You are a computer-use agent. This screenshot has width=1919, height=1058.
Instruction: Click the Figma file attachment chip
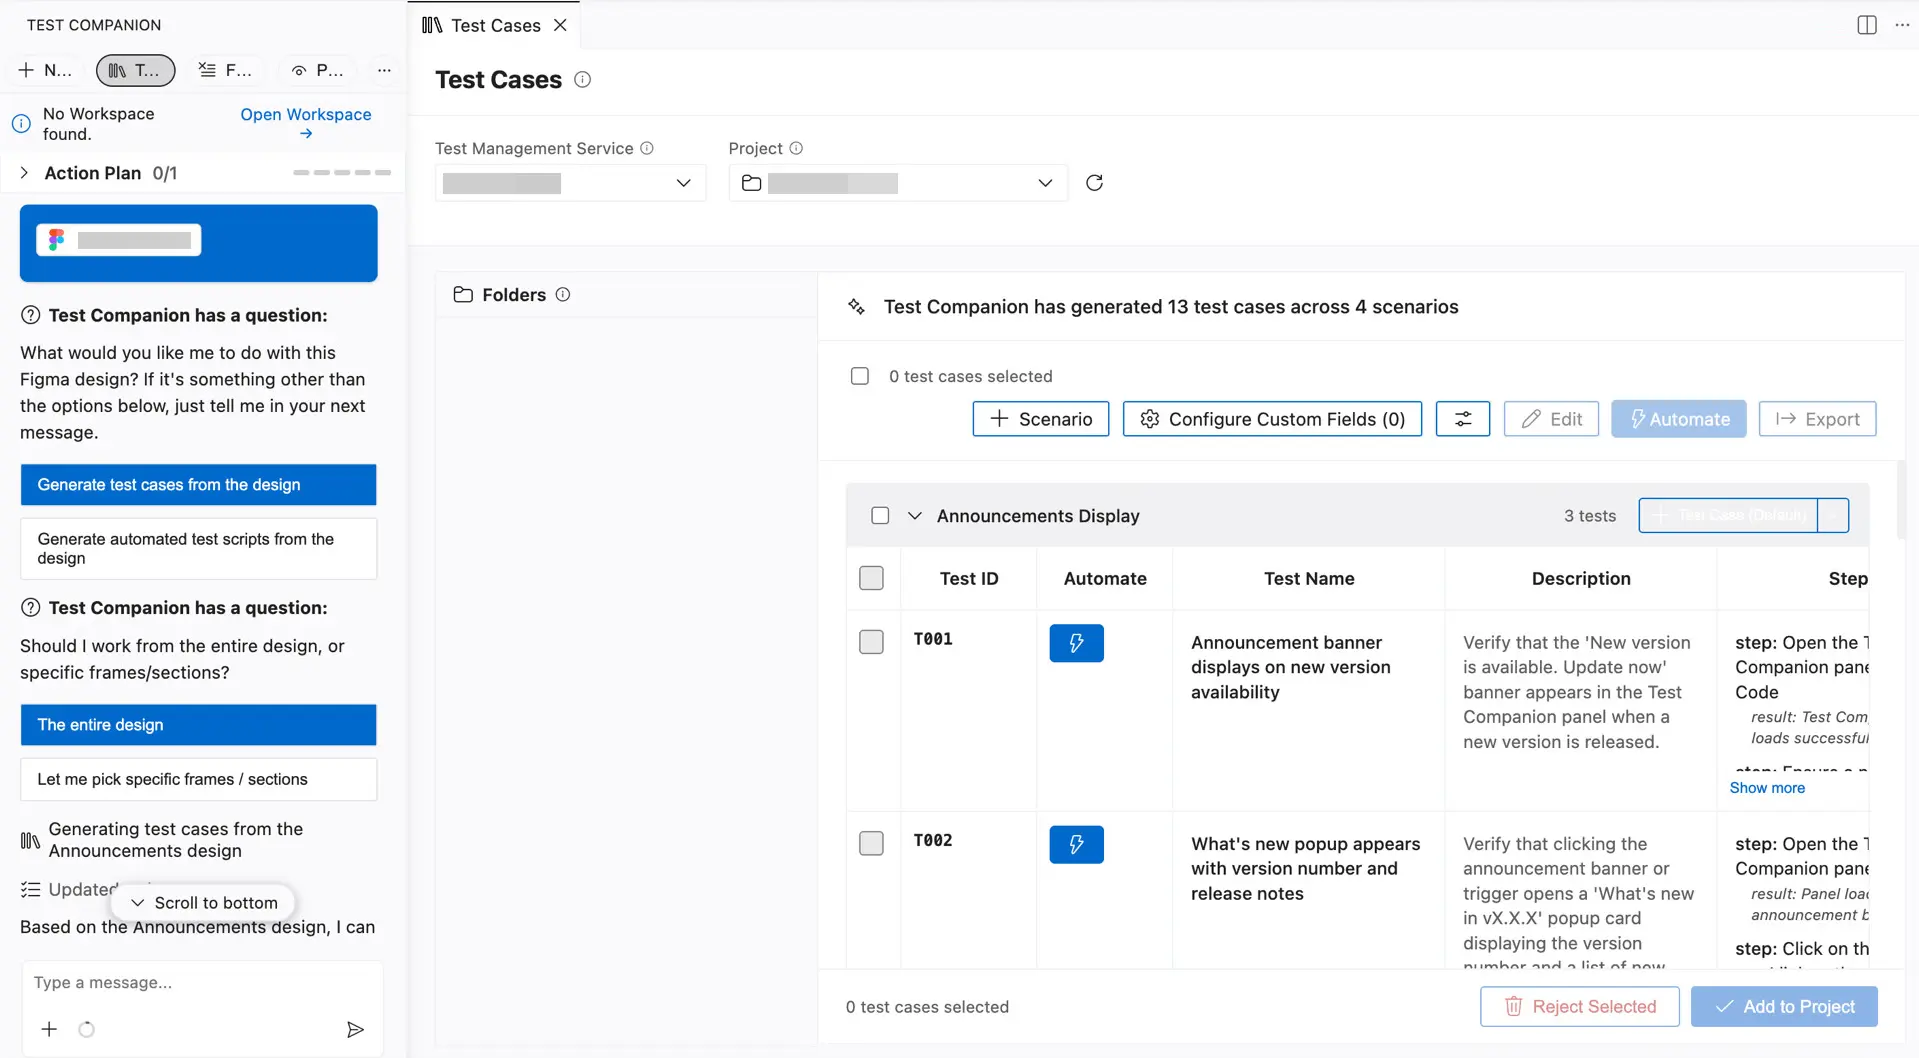click(119, 240)
